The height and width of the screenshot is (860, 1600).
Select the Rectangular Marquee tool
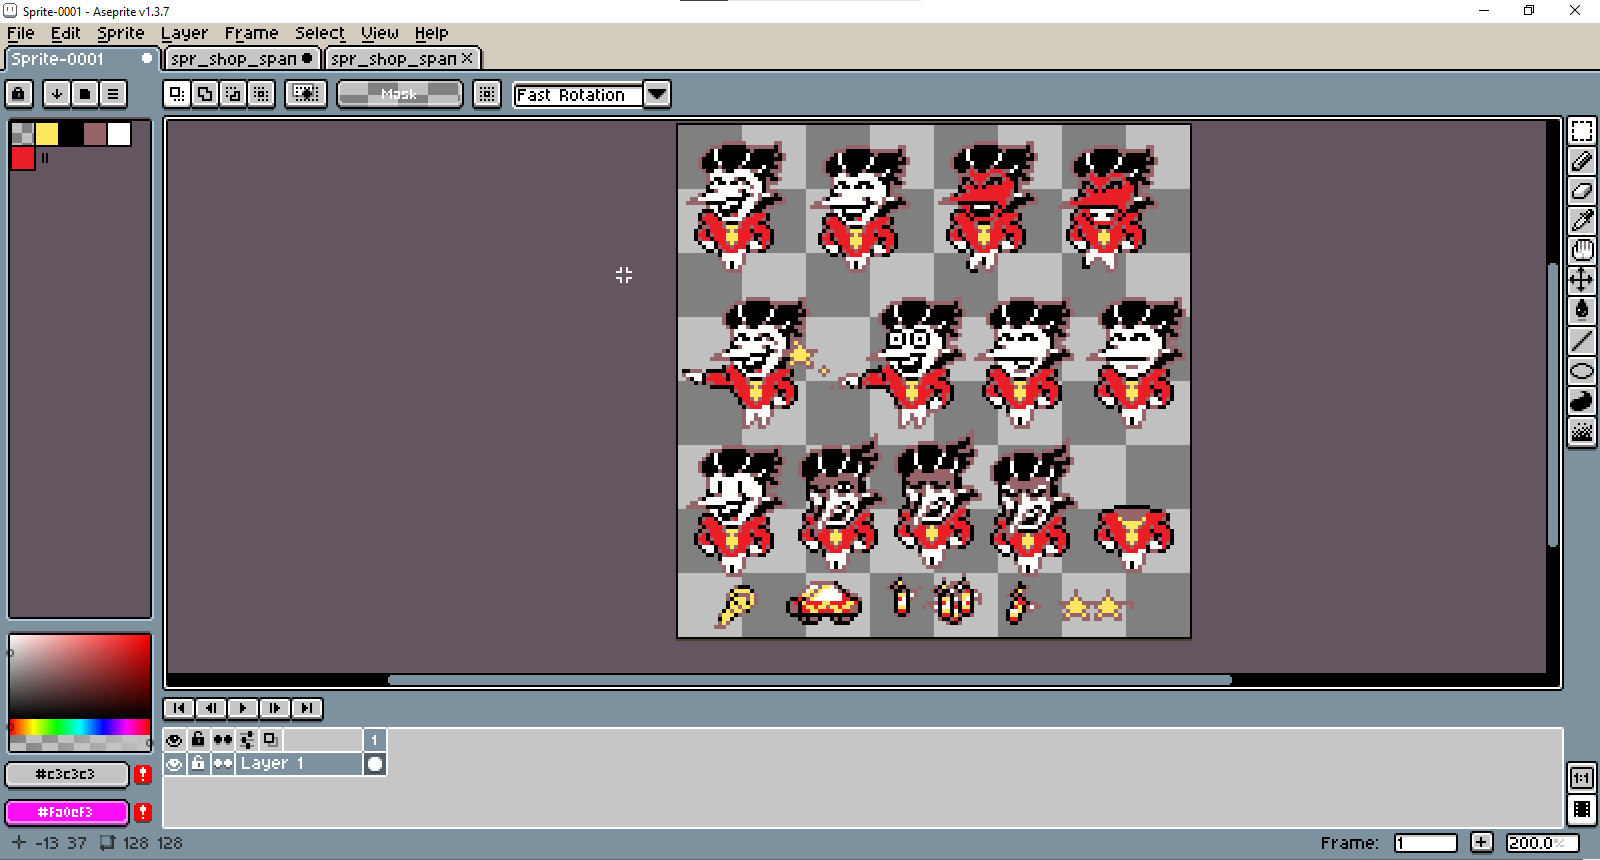coord(1581,131)
